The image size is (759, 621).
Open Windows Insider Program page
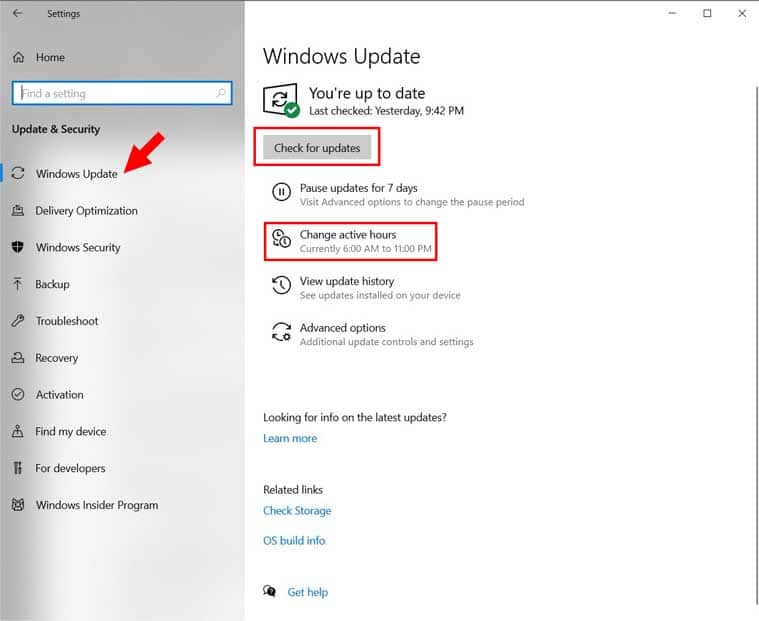[97, 505]
